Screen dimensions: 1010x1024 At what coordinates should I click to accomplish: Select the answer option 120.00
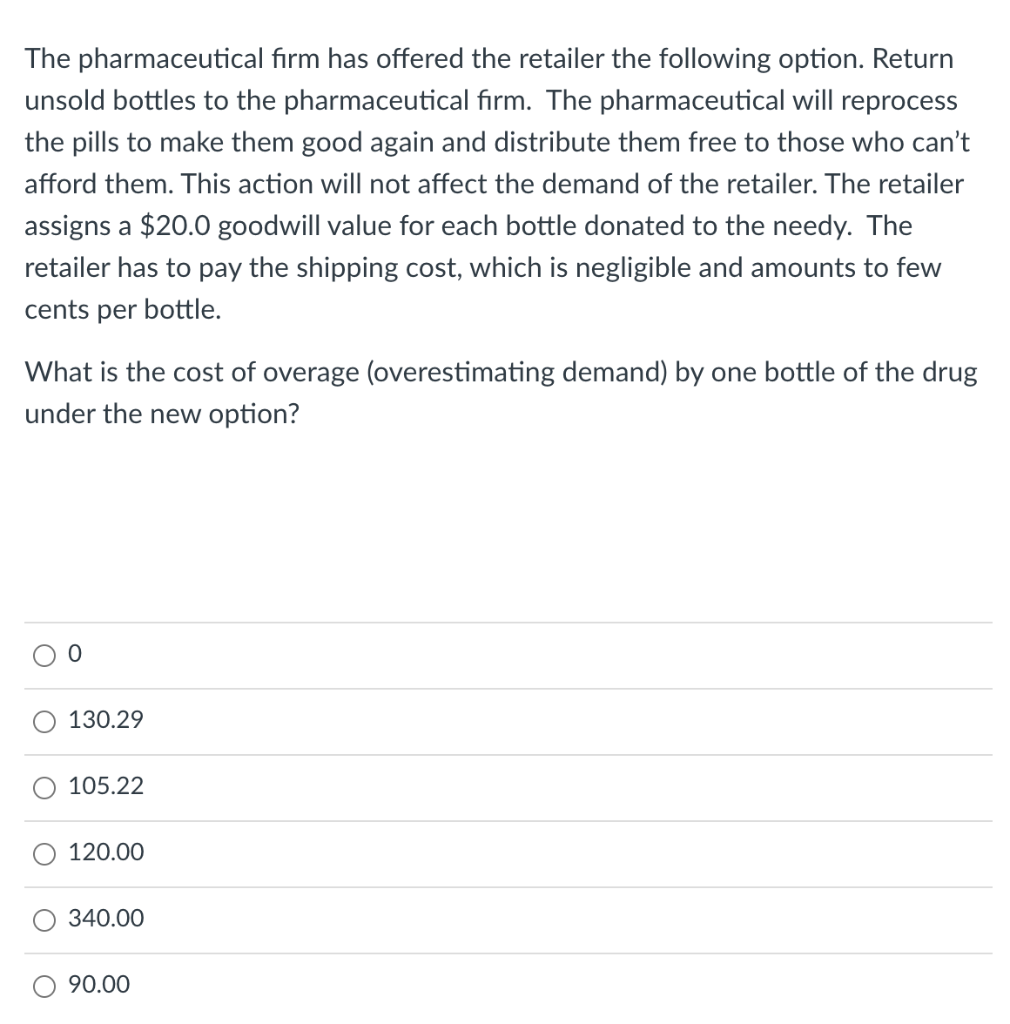[x=42, y=854]
